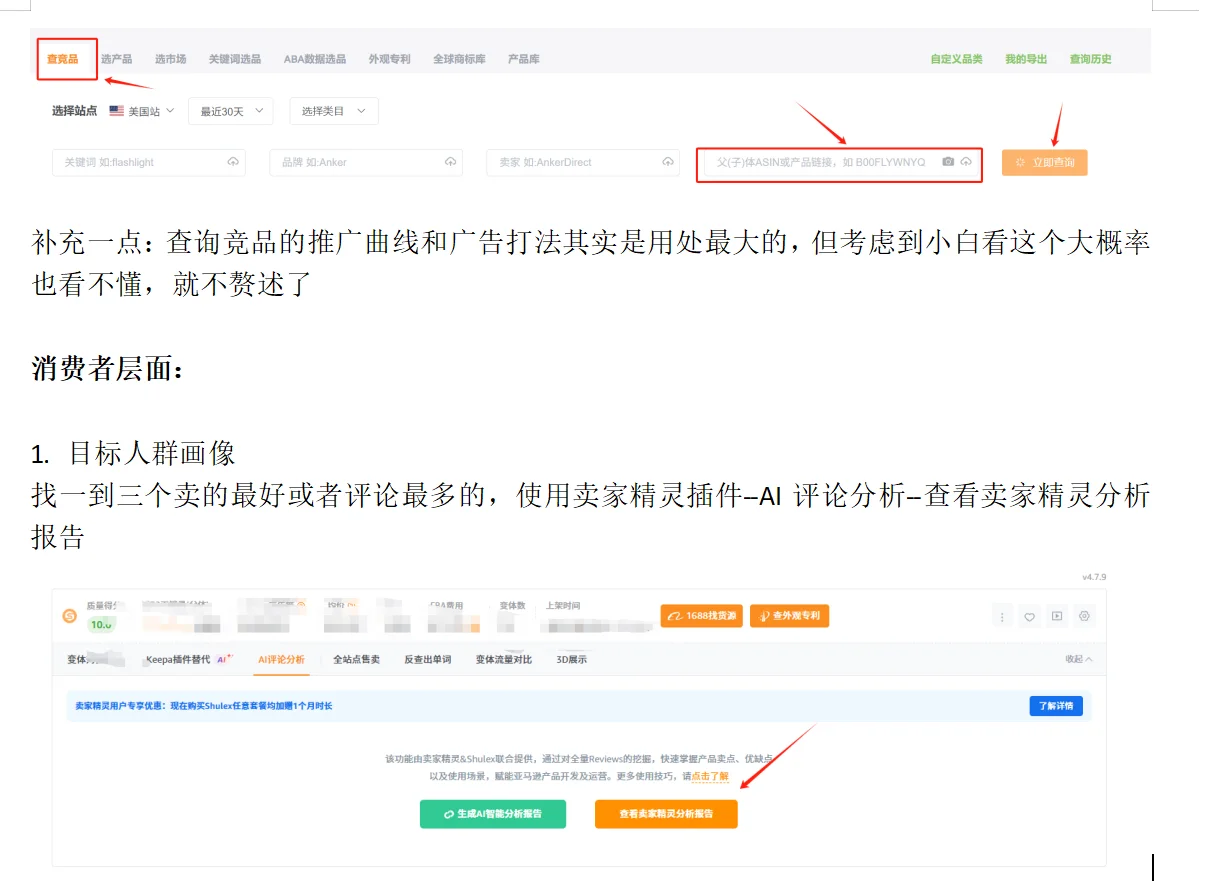
Task: Open the 选择类目 category dropdown
Action: [x=334, y=111]
